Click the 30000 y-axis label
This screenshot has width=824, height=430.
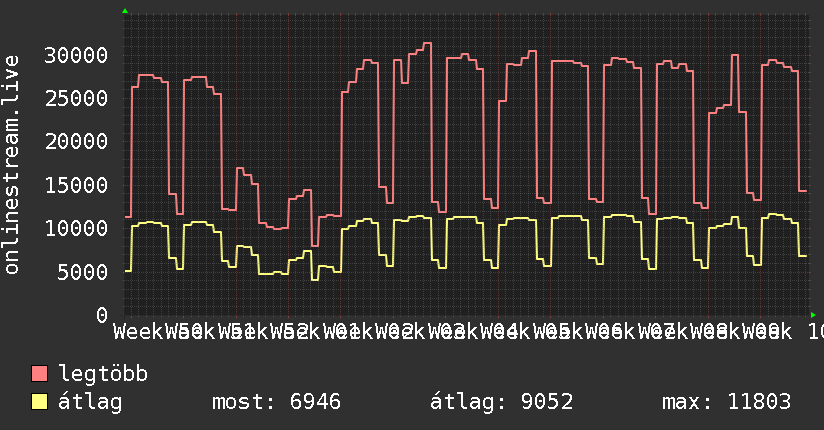(76, 55)
